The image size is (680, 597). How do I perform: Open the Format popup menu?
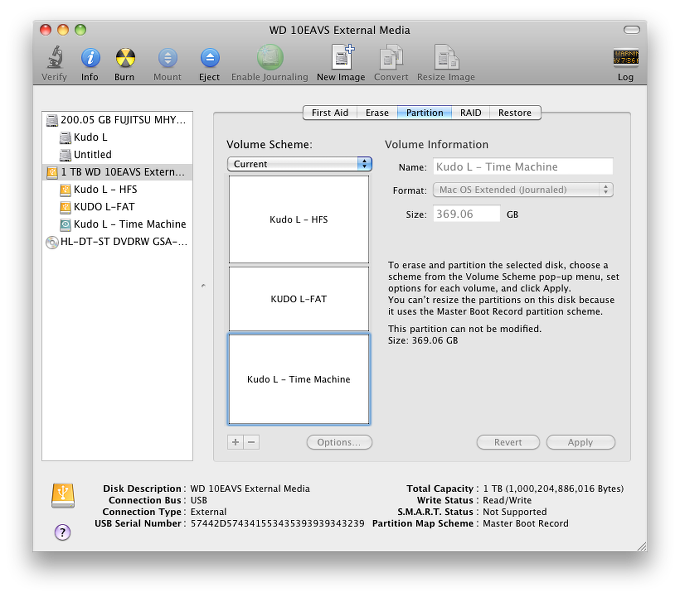point(523,189)
